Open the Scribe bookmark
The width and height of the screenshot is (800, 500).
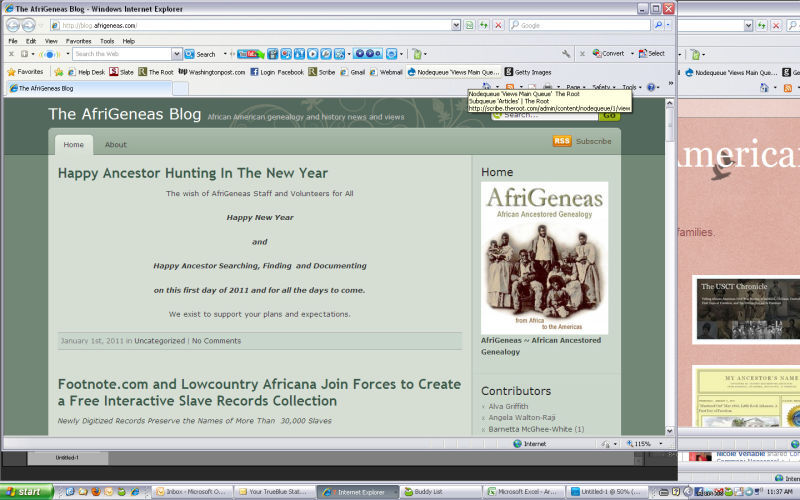coord(322,72)
